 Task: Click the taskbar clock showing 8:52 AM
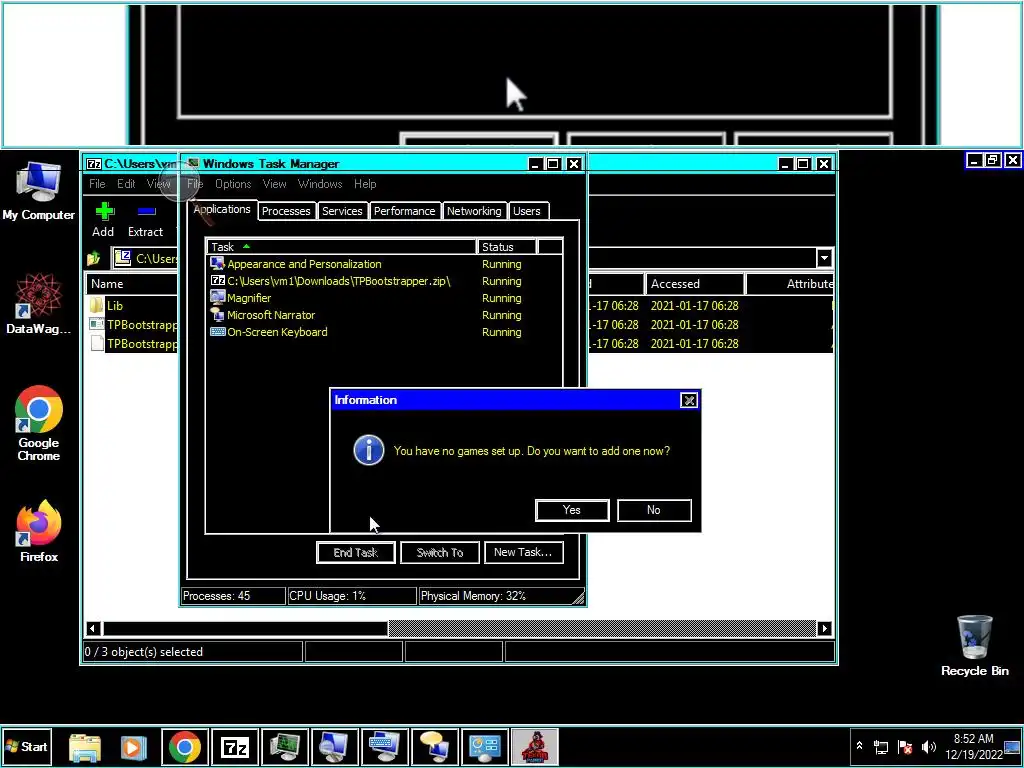[x=972, y=746]
